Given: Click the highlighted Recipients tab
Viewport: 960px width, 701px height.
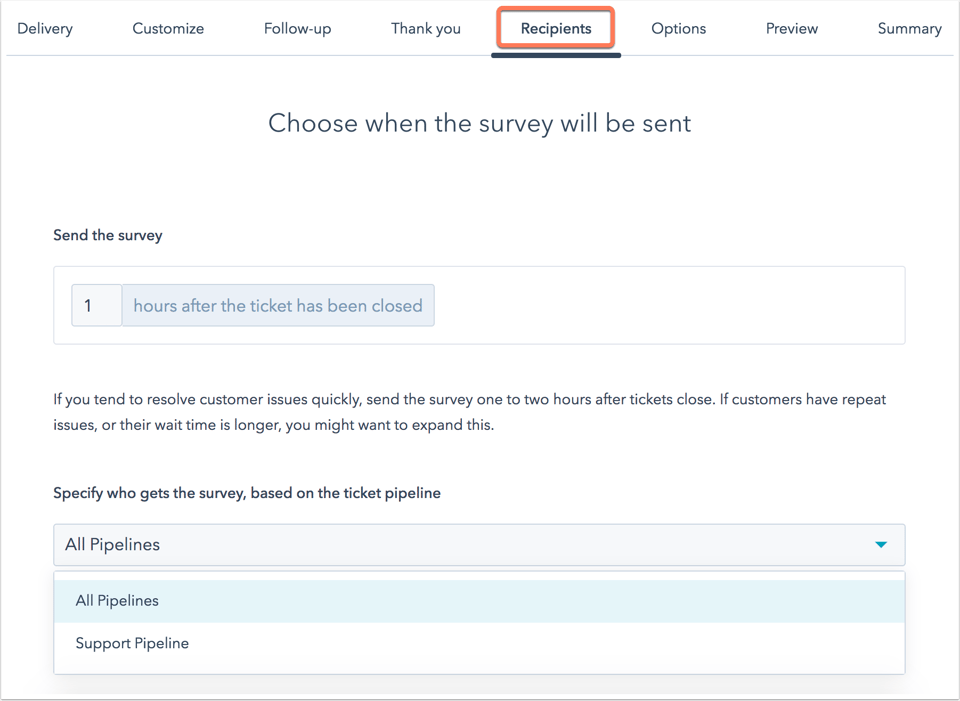Looking at the screenshot, I should click(556, 28).
